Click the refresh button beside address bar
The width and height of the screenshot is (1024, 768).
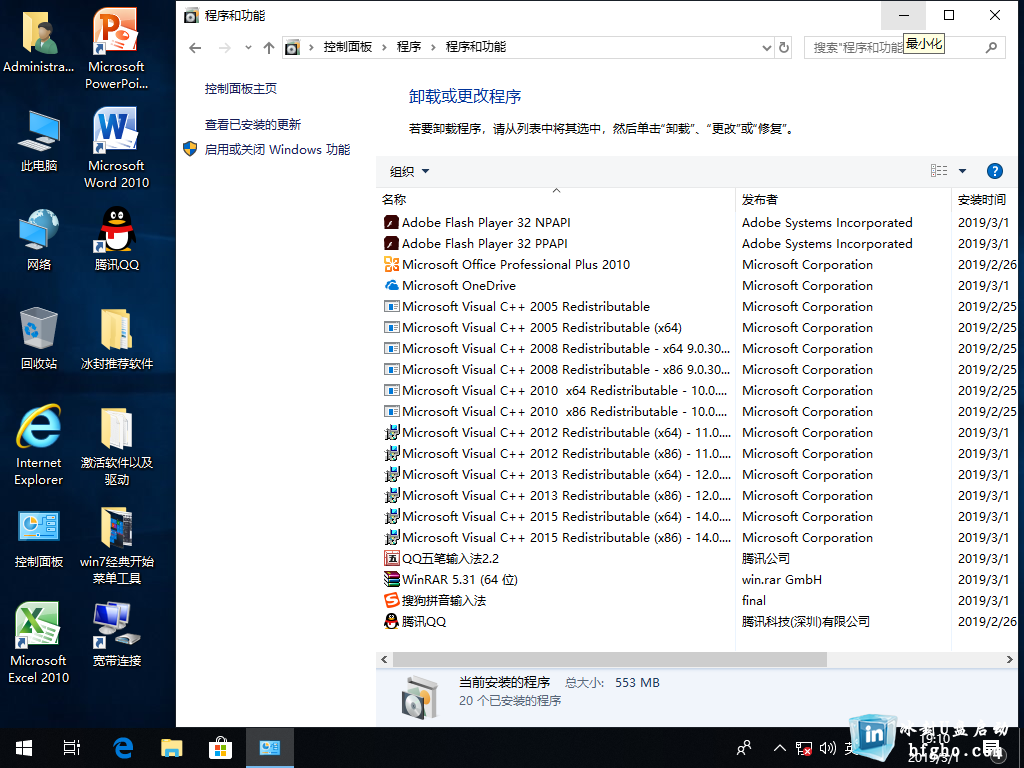tap(784, 47)
